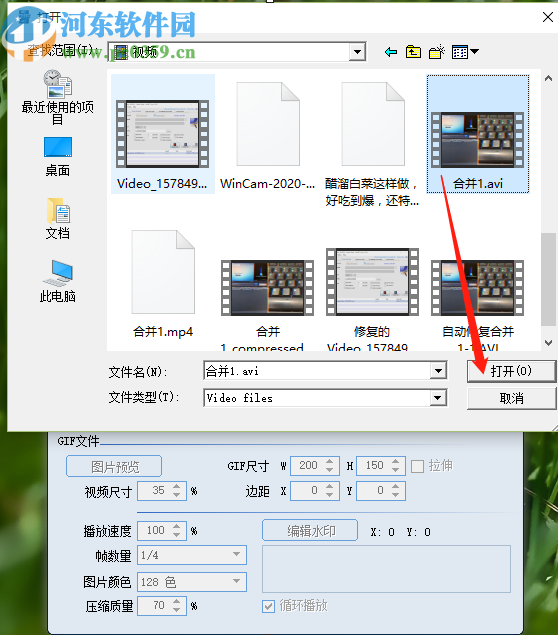Open 最近使用的项目 in sidebar
The width and height of the screenshot is (558, 635).
58,97
